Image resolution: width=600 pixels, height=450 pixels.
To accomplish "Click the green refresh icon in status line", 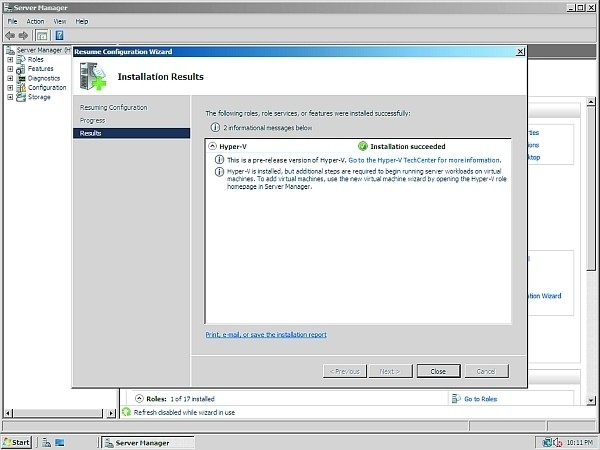I will [x=126, y=412].
